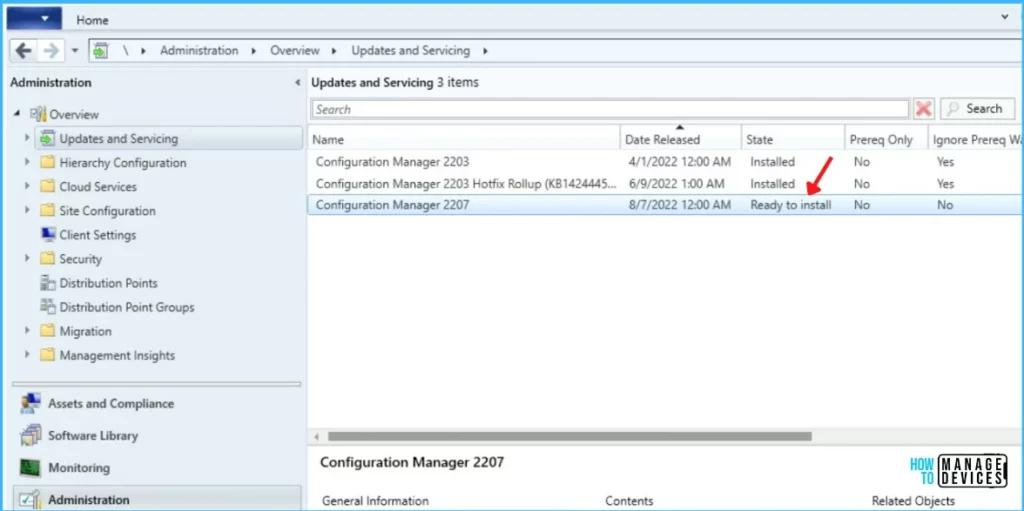Click the Assets and Compliance workspace icon
Image resolution: width=1024 pixels, height=511 pixels.
31,404
